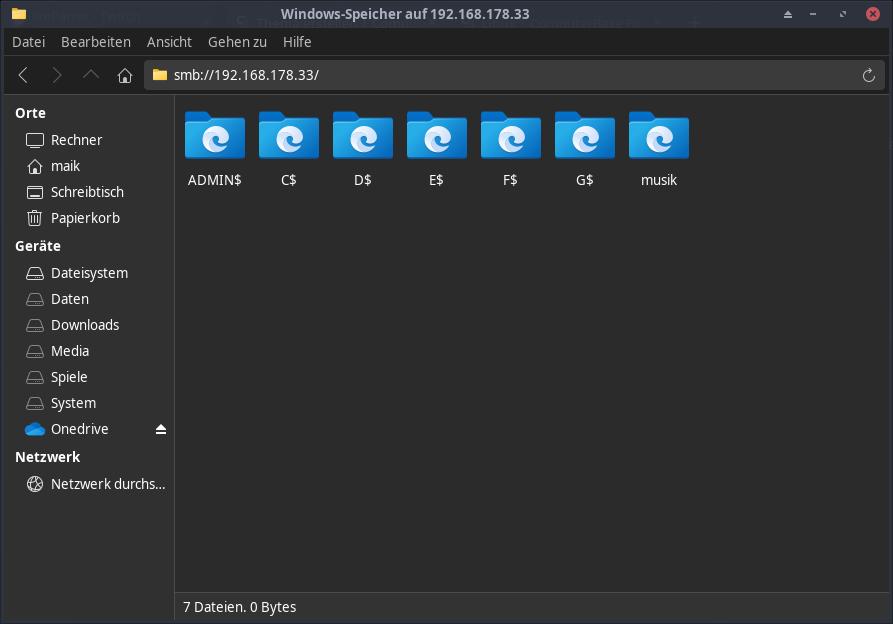Minimize the file manager window
The height and width of the screenshot is (624, 893).
click(x=813, y=14)
